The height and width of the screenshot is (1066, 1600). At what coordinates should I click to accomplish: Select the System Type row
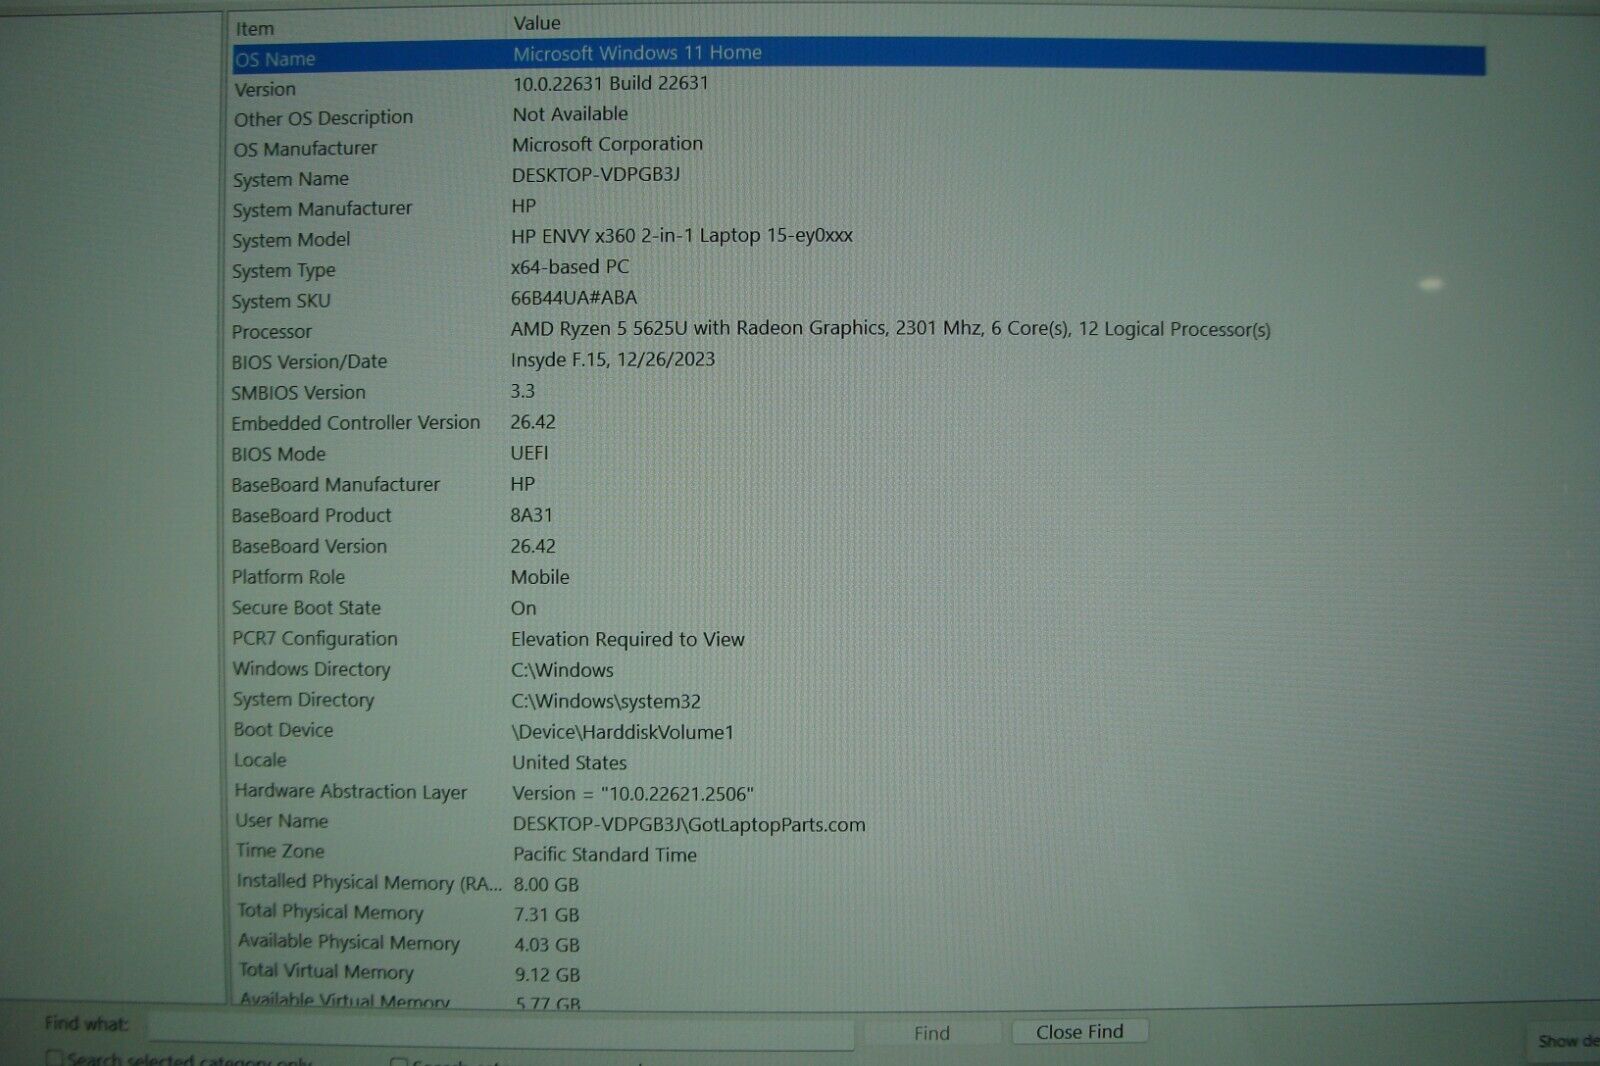click(858, 270)
